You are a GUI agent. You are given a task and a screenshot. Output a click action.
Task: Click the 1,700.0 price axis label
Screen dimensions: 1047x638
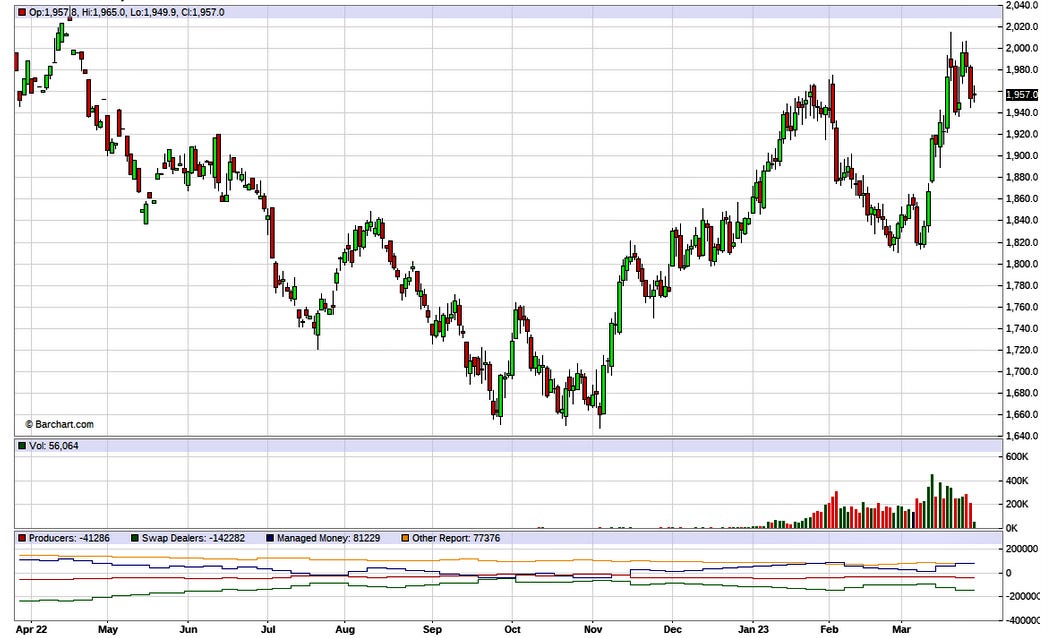pos(1022,371)
